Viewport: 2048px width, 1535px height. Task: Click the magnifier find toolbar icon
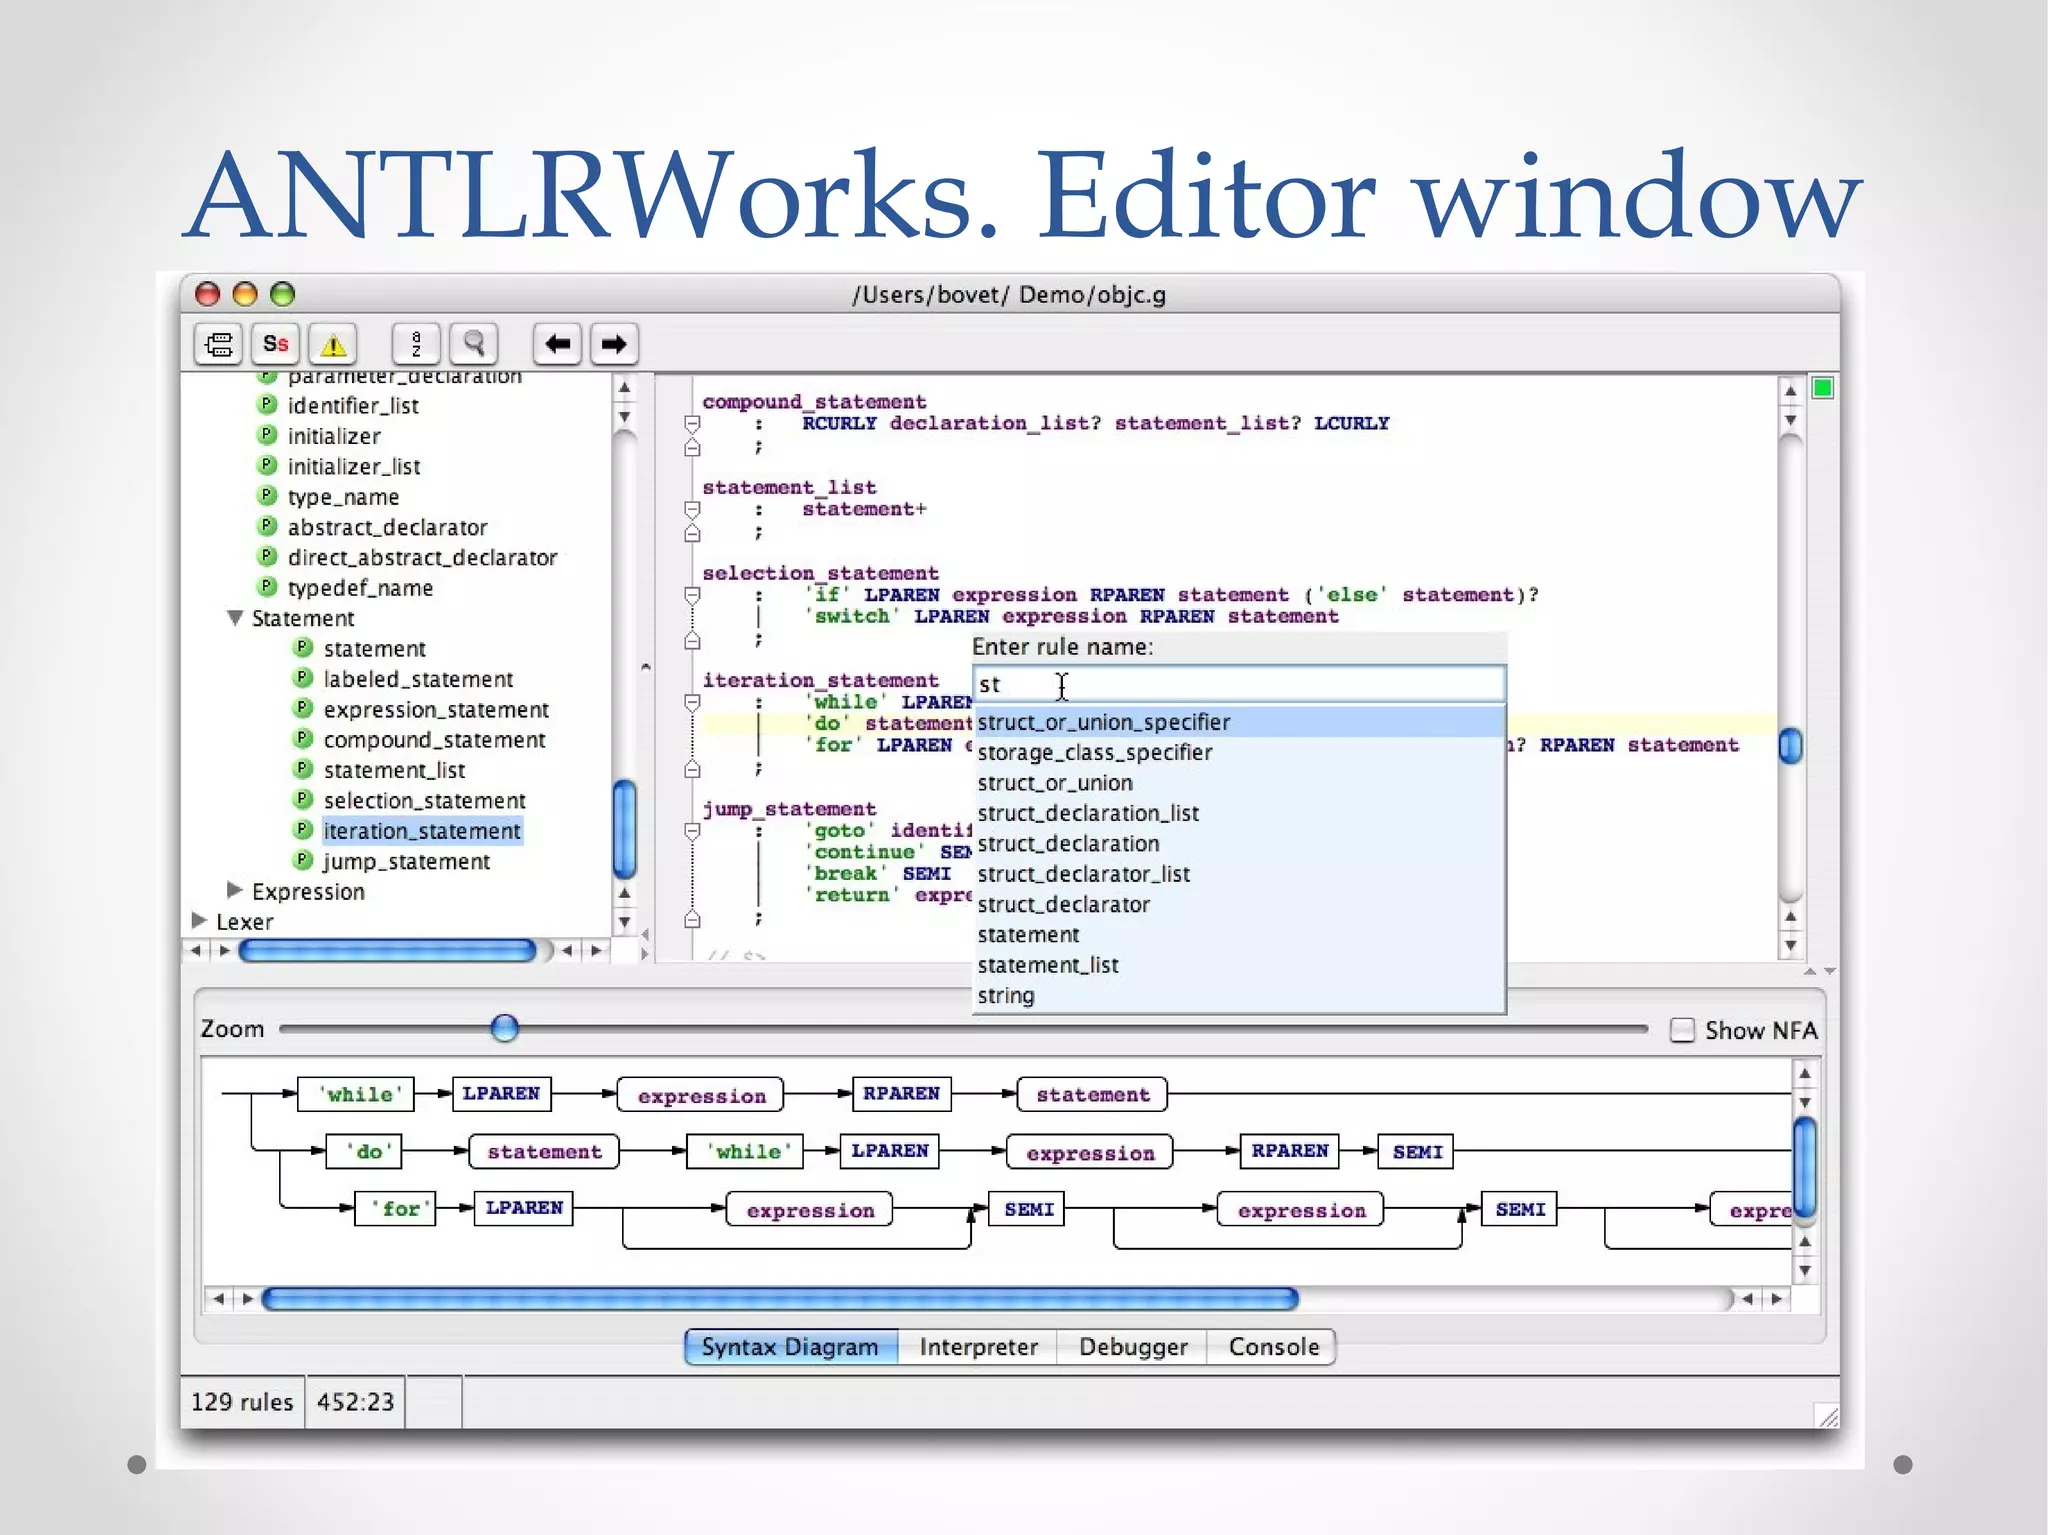[x=474, y=344]
